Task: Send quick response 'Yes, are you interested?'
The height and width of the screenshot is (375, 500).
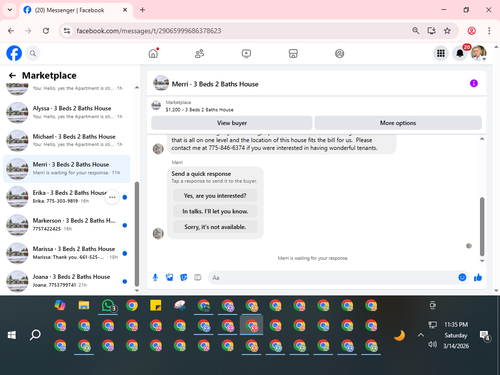Action: (215, 196)
